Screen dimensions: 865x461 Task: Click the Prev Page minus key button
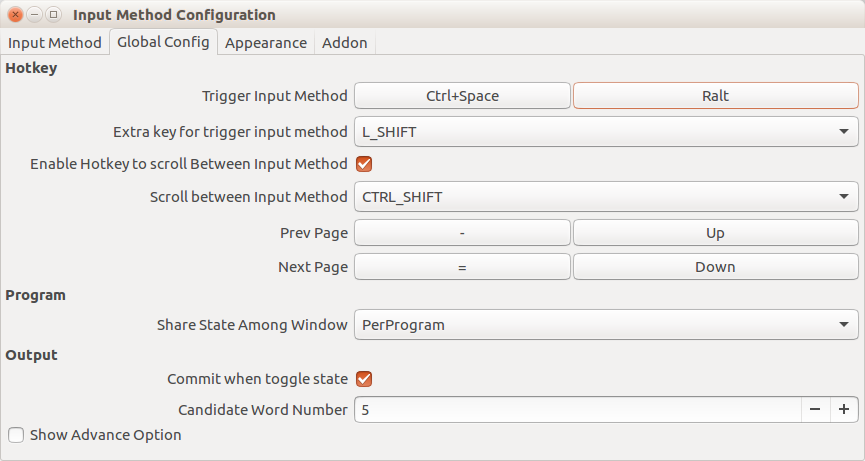point(462,233)
